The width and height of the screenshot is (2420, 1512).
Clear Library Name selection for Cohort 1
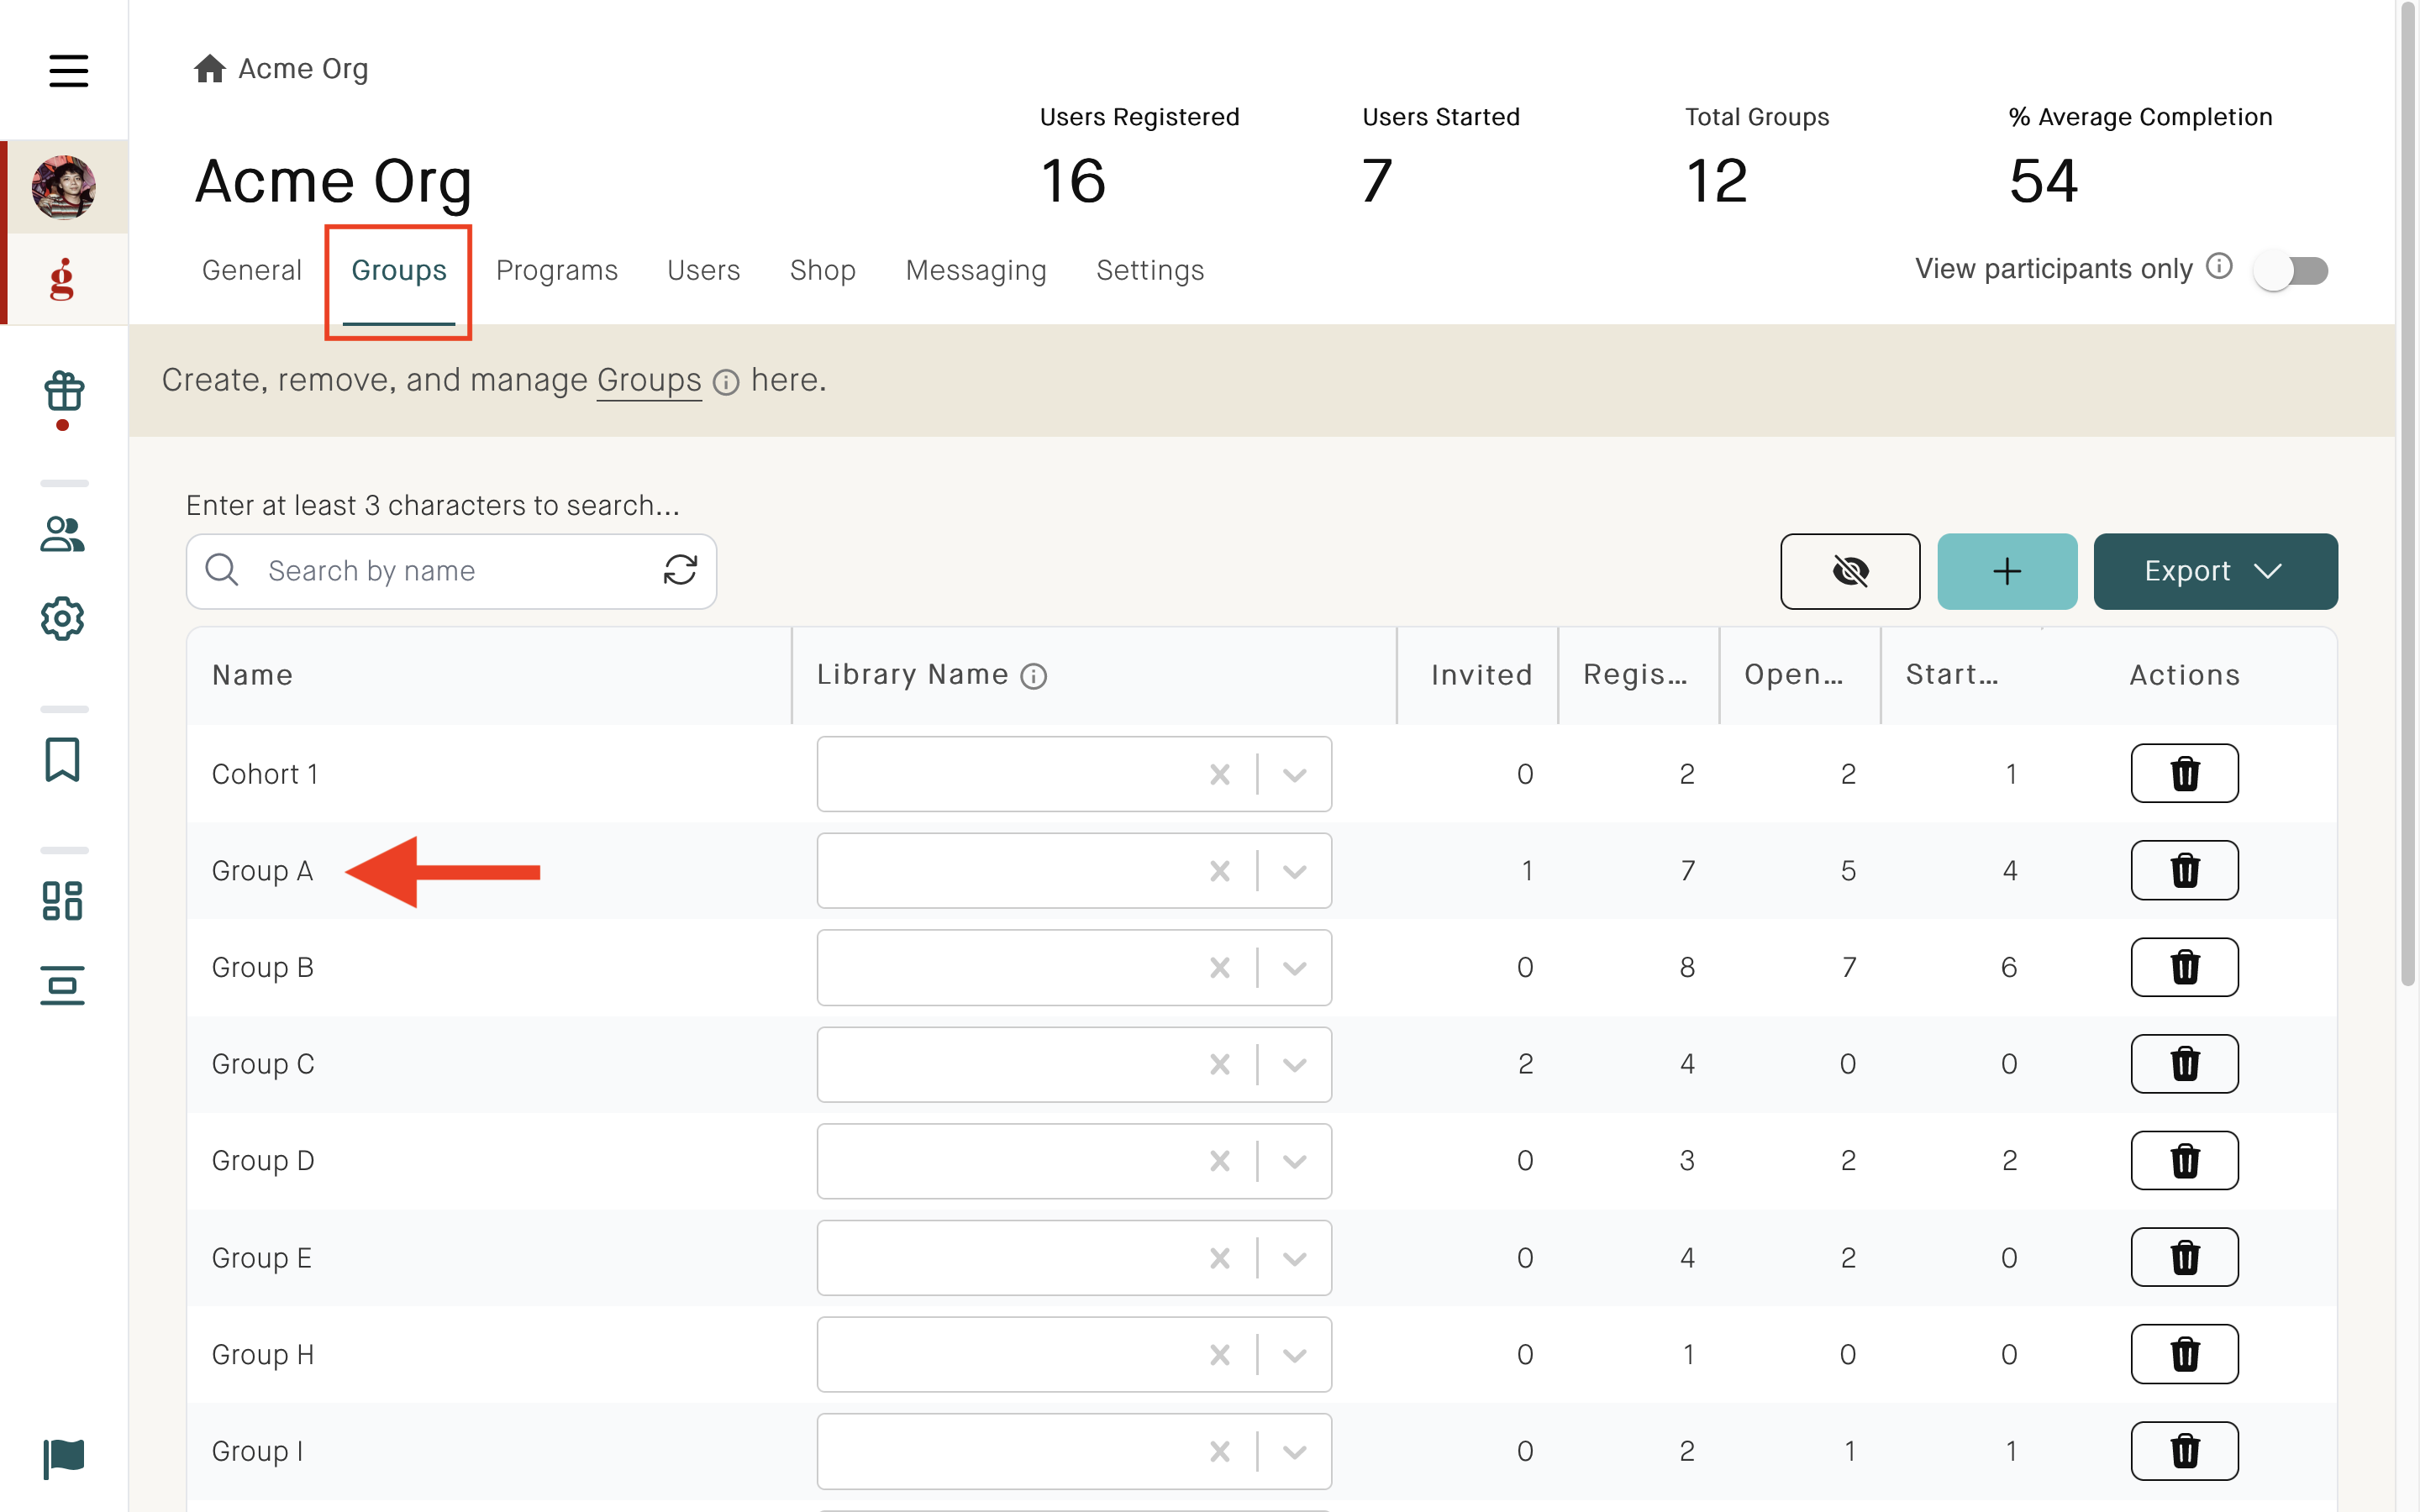[1219, 774]
